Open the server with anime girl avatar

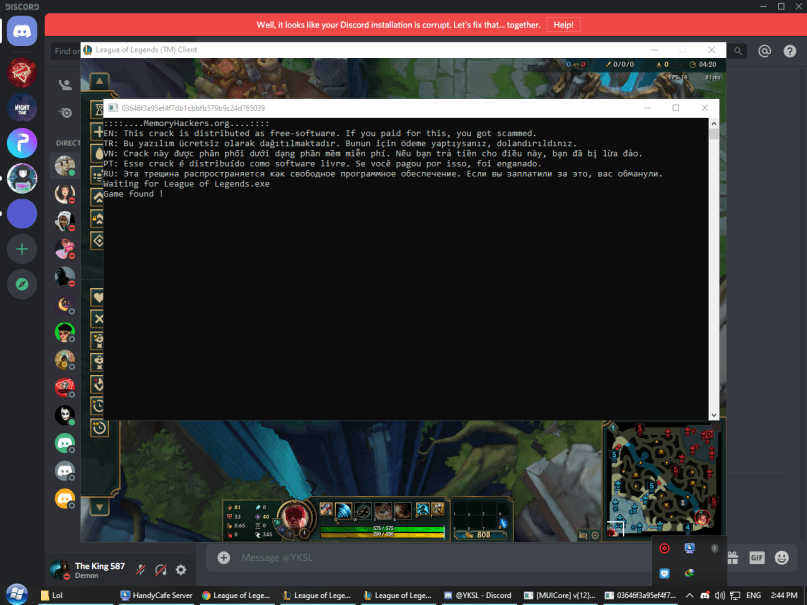(22, 179)
